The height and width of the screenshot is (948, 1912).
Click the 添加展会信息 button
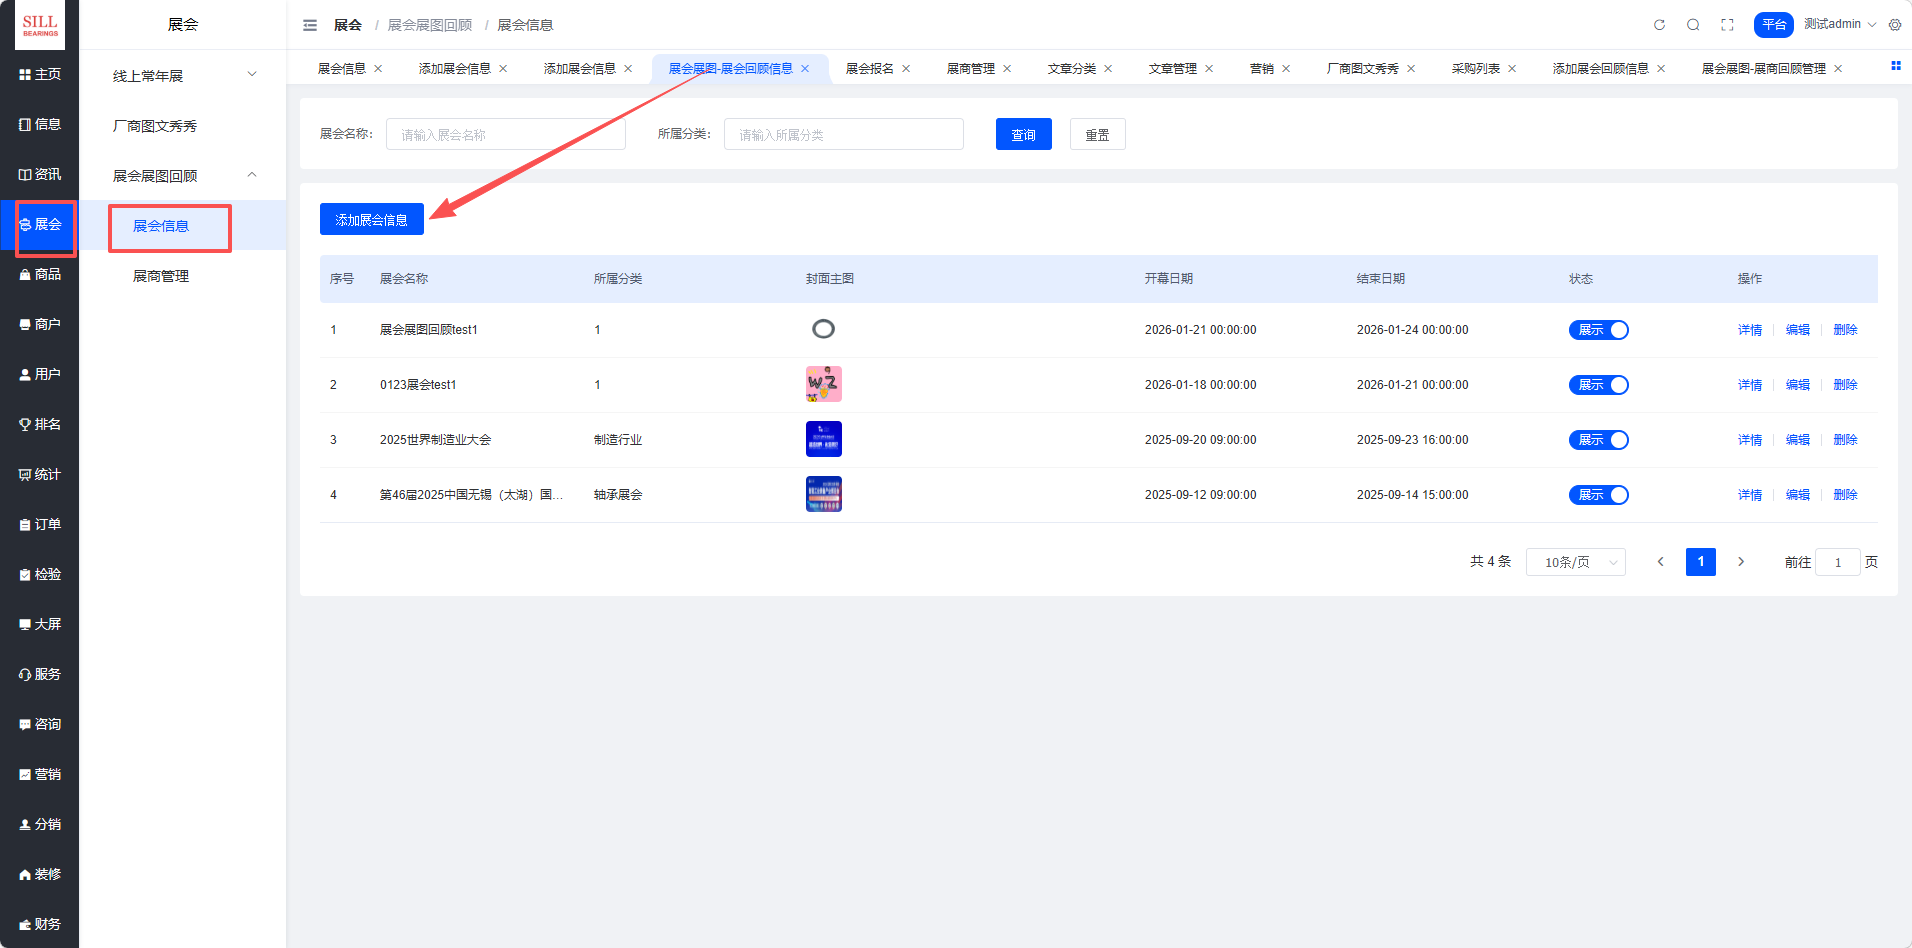point(371,220)
